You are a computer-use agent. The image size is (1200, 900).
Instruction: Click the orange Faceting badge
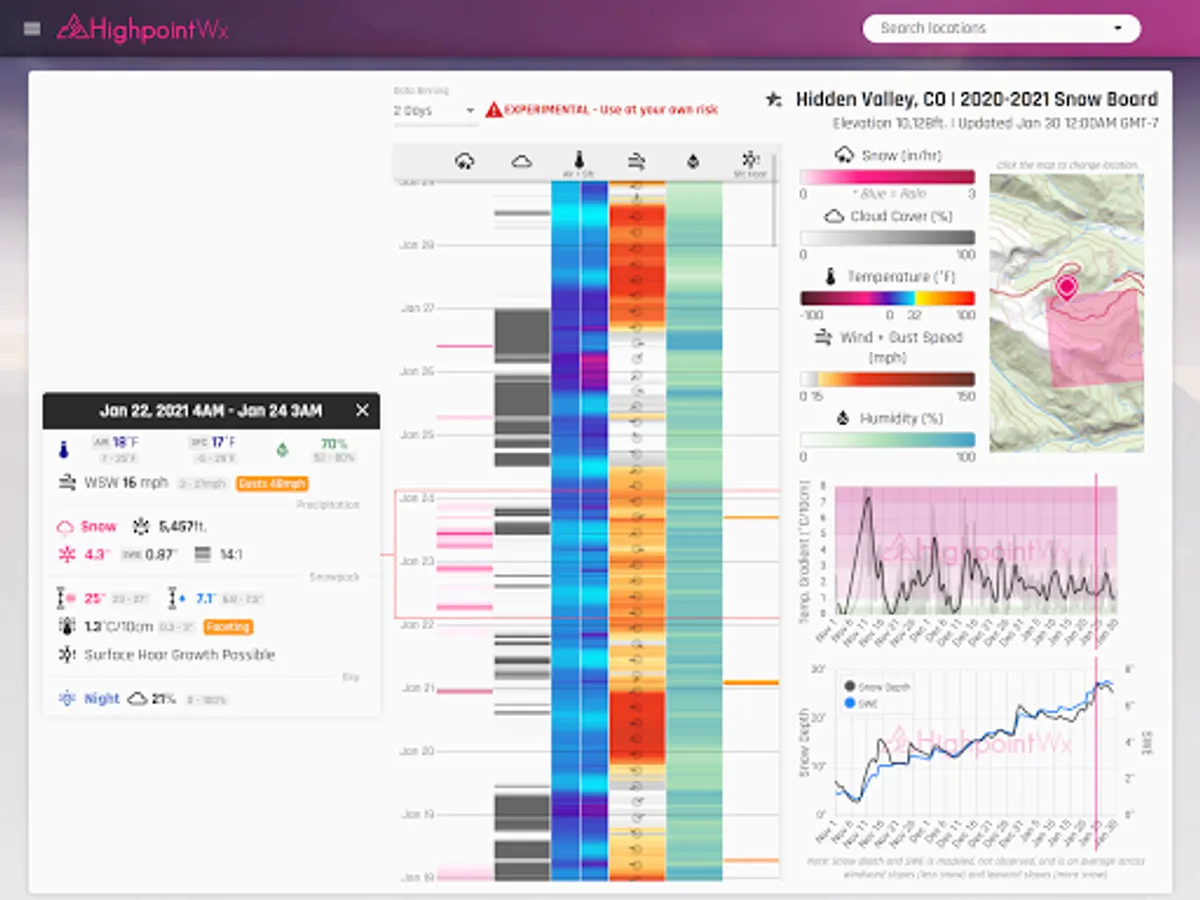pyautogui.click(x=228, y=627)
